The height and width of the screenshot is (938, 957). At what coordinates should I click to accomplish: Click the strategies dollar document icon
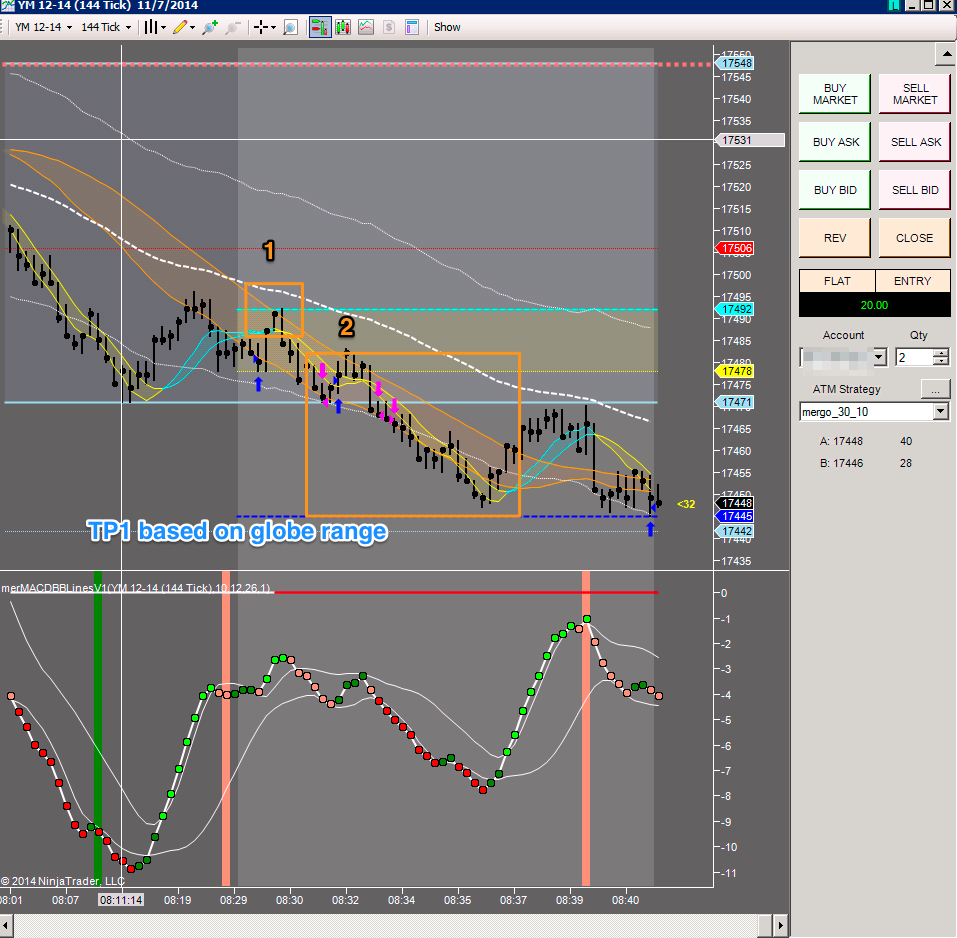click(x=389, y=27)
